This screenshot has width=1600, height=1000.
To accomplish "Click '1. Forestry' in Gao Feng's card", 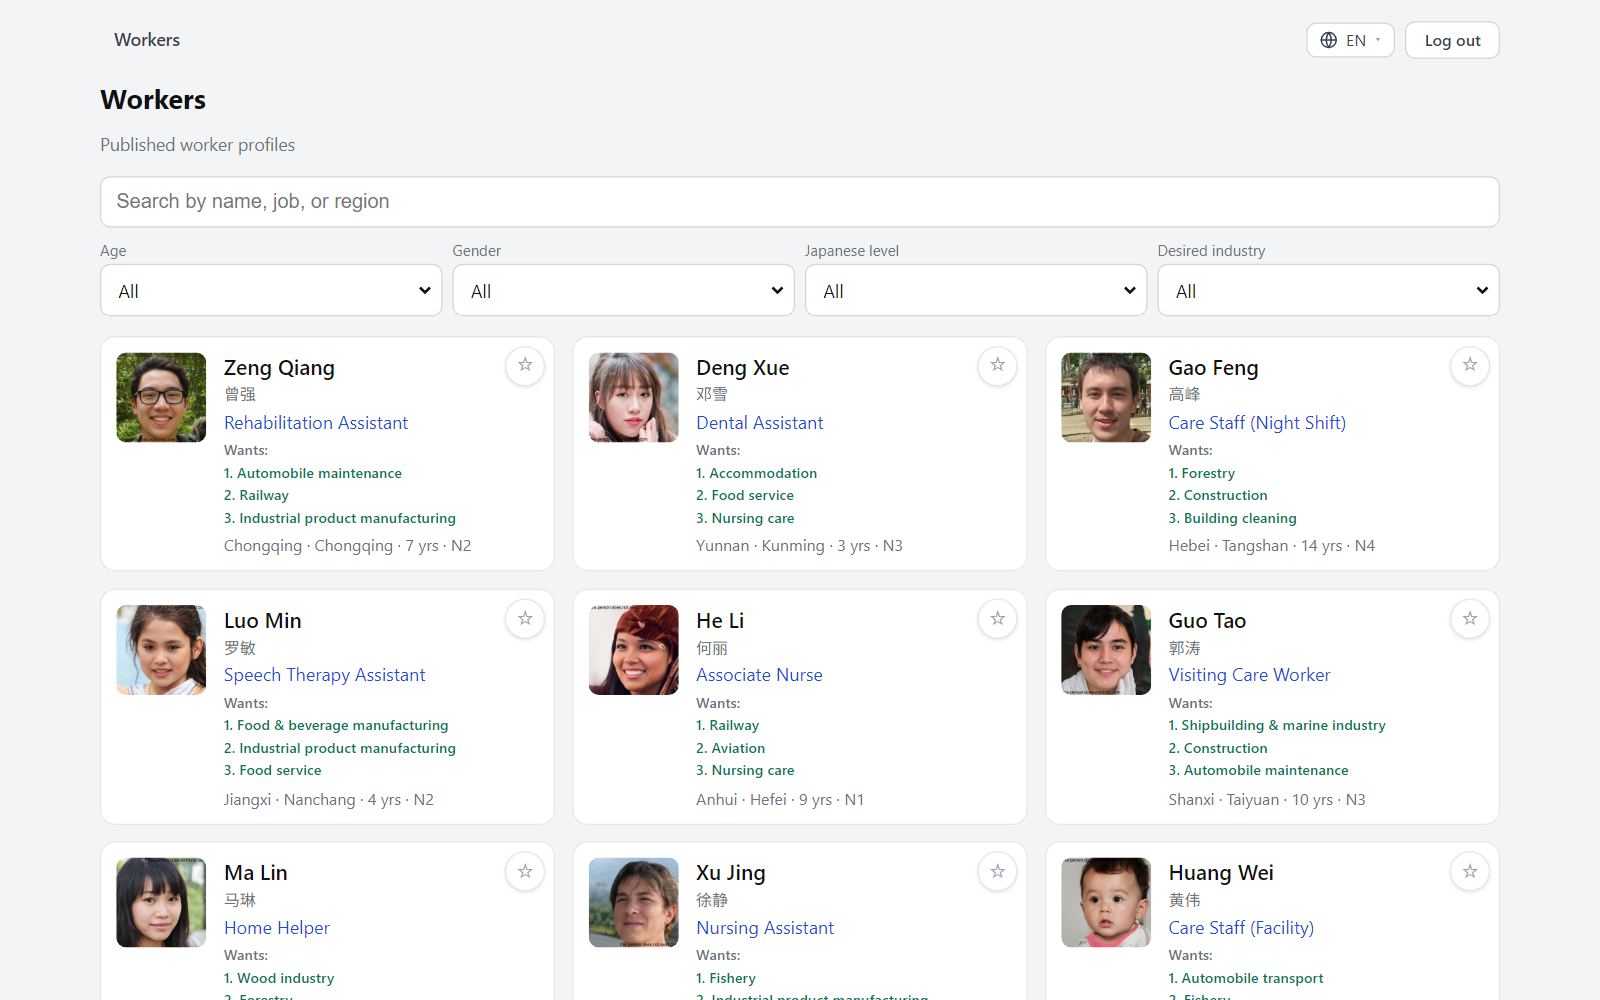I will pyautogui.click(x=1202, y=473).
